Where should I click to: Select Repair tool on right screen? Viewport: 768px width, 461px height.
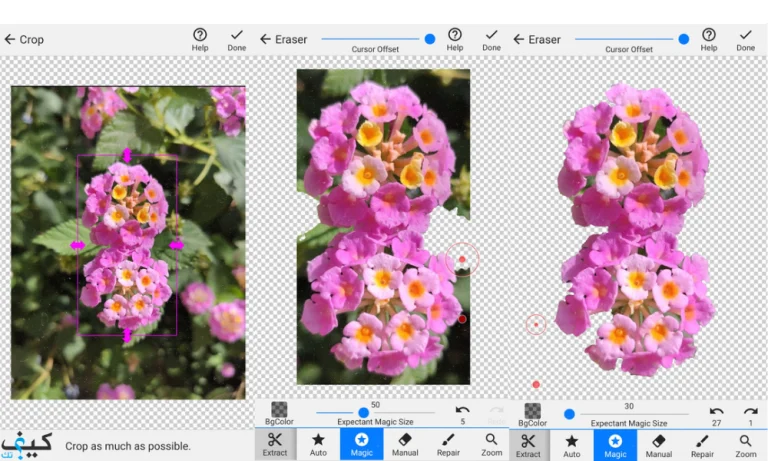[x=702, y=446]
